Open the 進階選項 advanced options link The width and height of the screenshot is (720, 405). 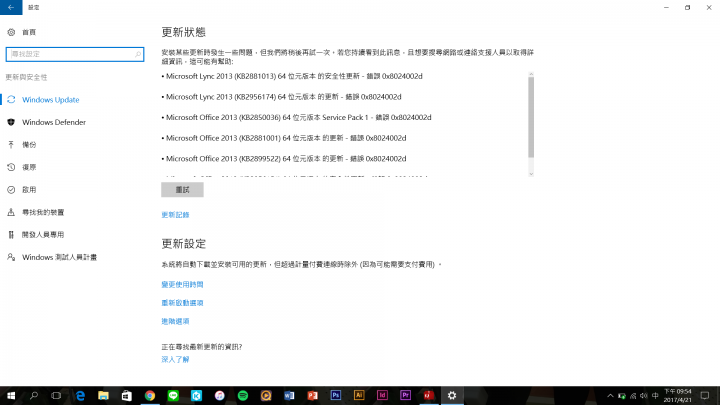pyautogui.click(x=175, y=321)
